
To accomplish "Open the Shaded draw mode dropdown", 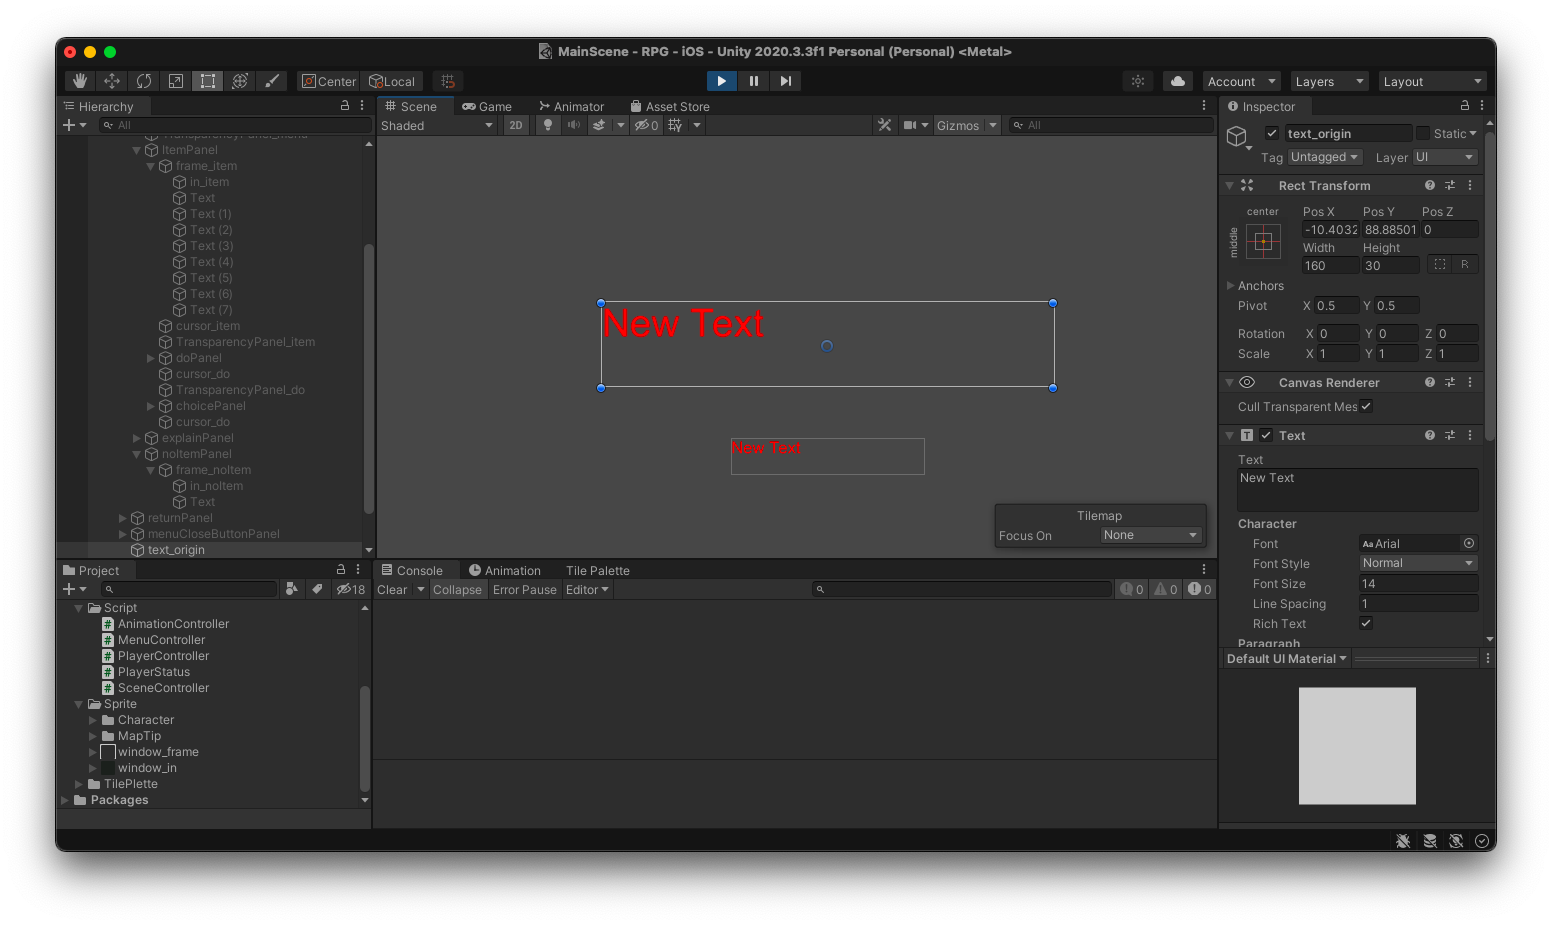I will pyautogui.click(x=436, y=124).
